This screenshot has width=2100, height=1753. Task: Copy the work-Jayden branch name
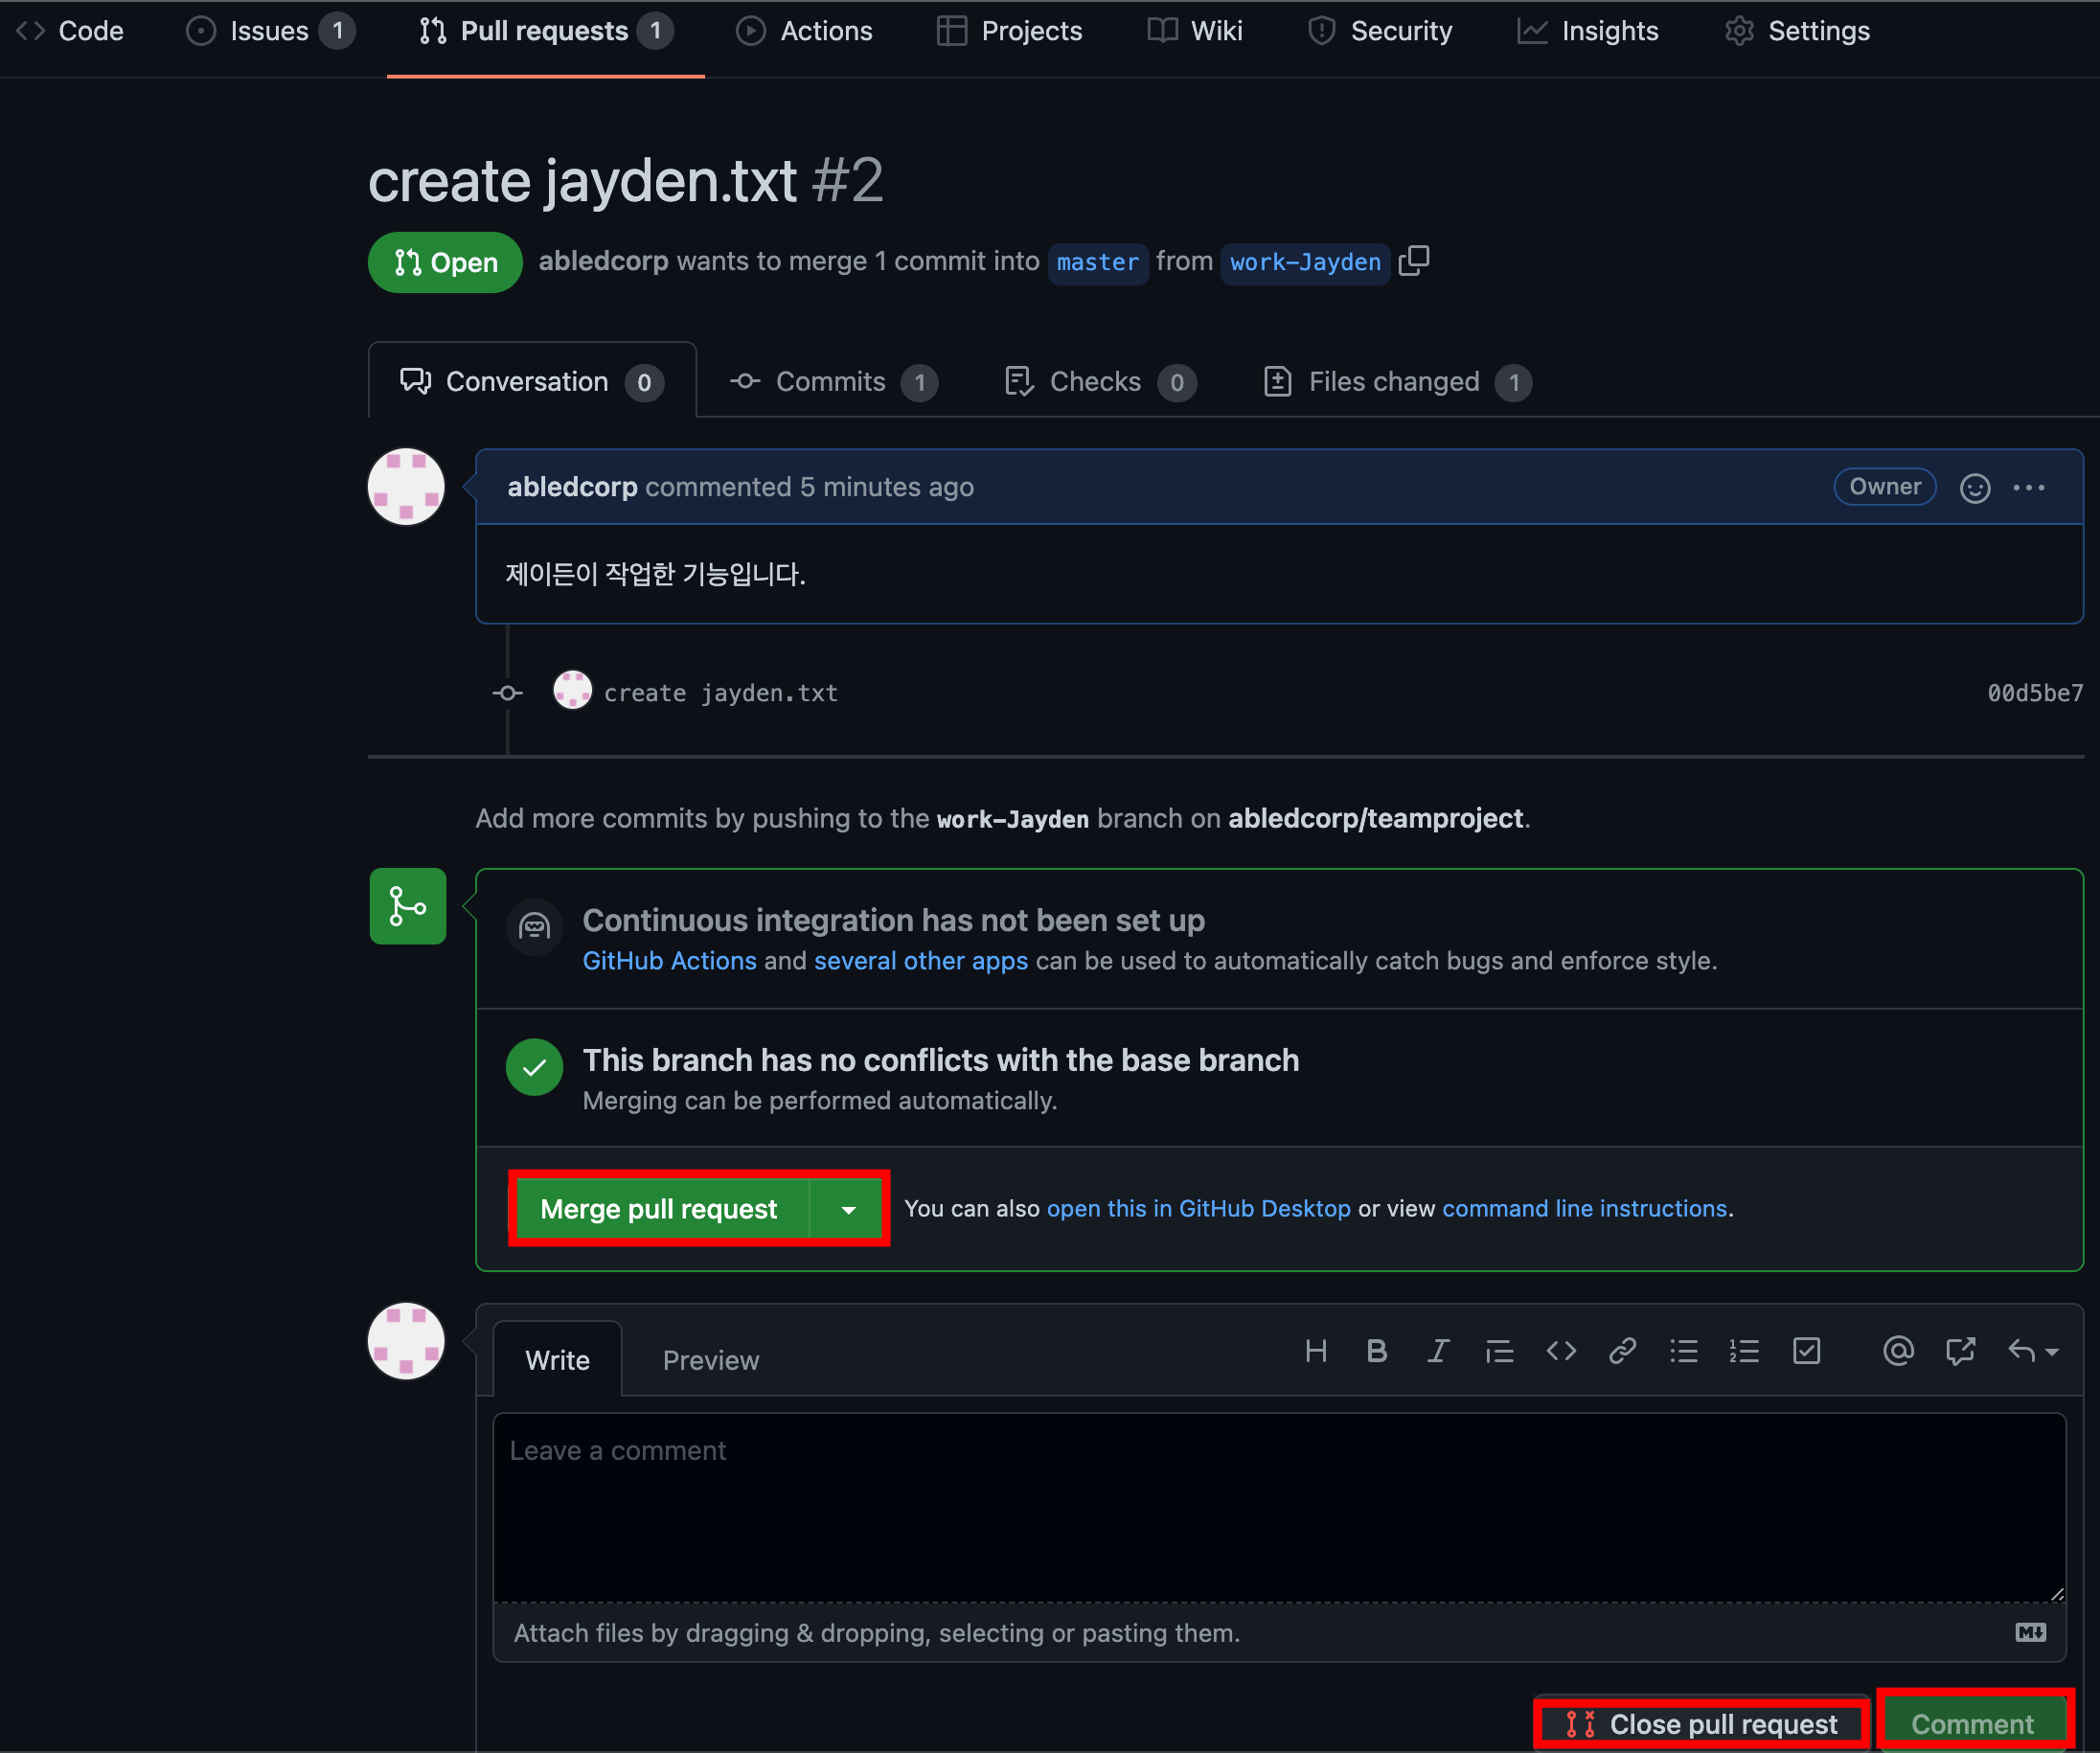(1414, 261)
